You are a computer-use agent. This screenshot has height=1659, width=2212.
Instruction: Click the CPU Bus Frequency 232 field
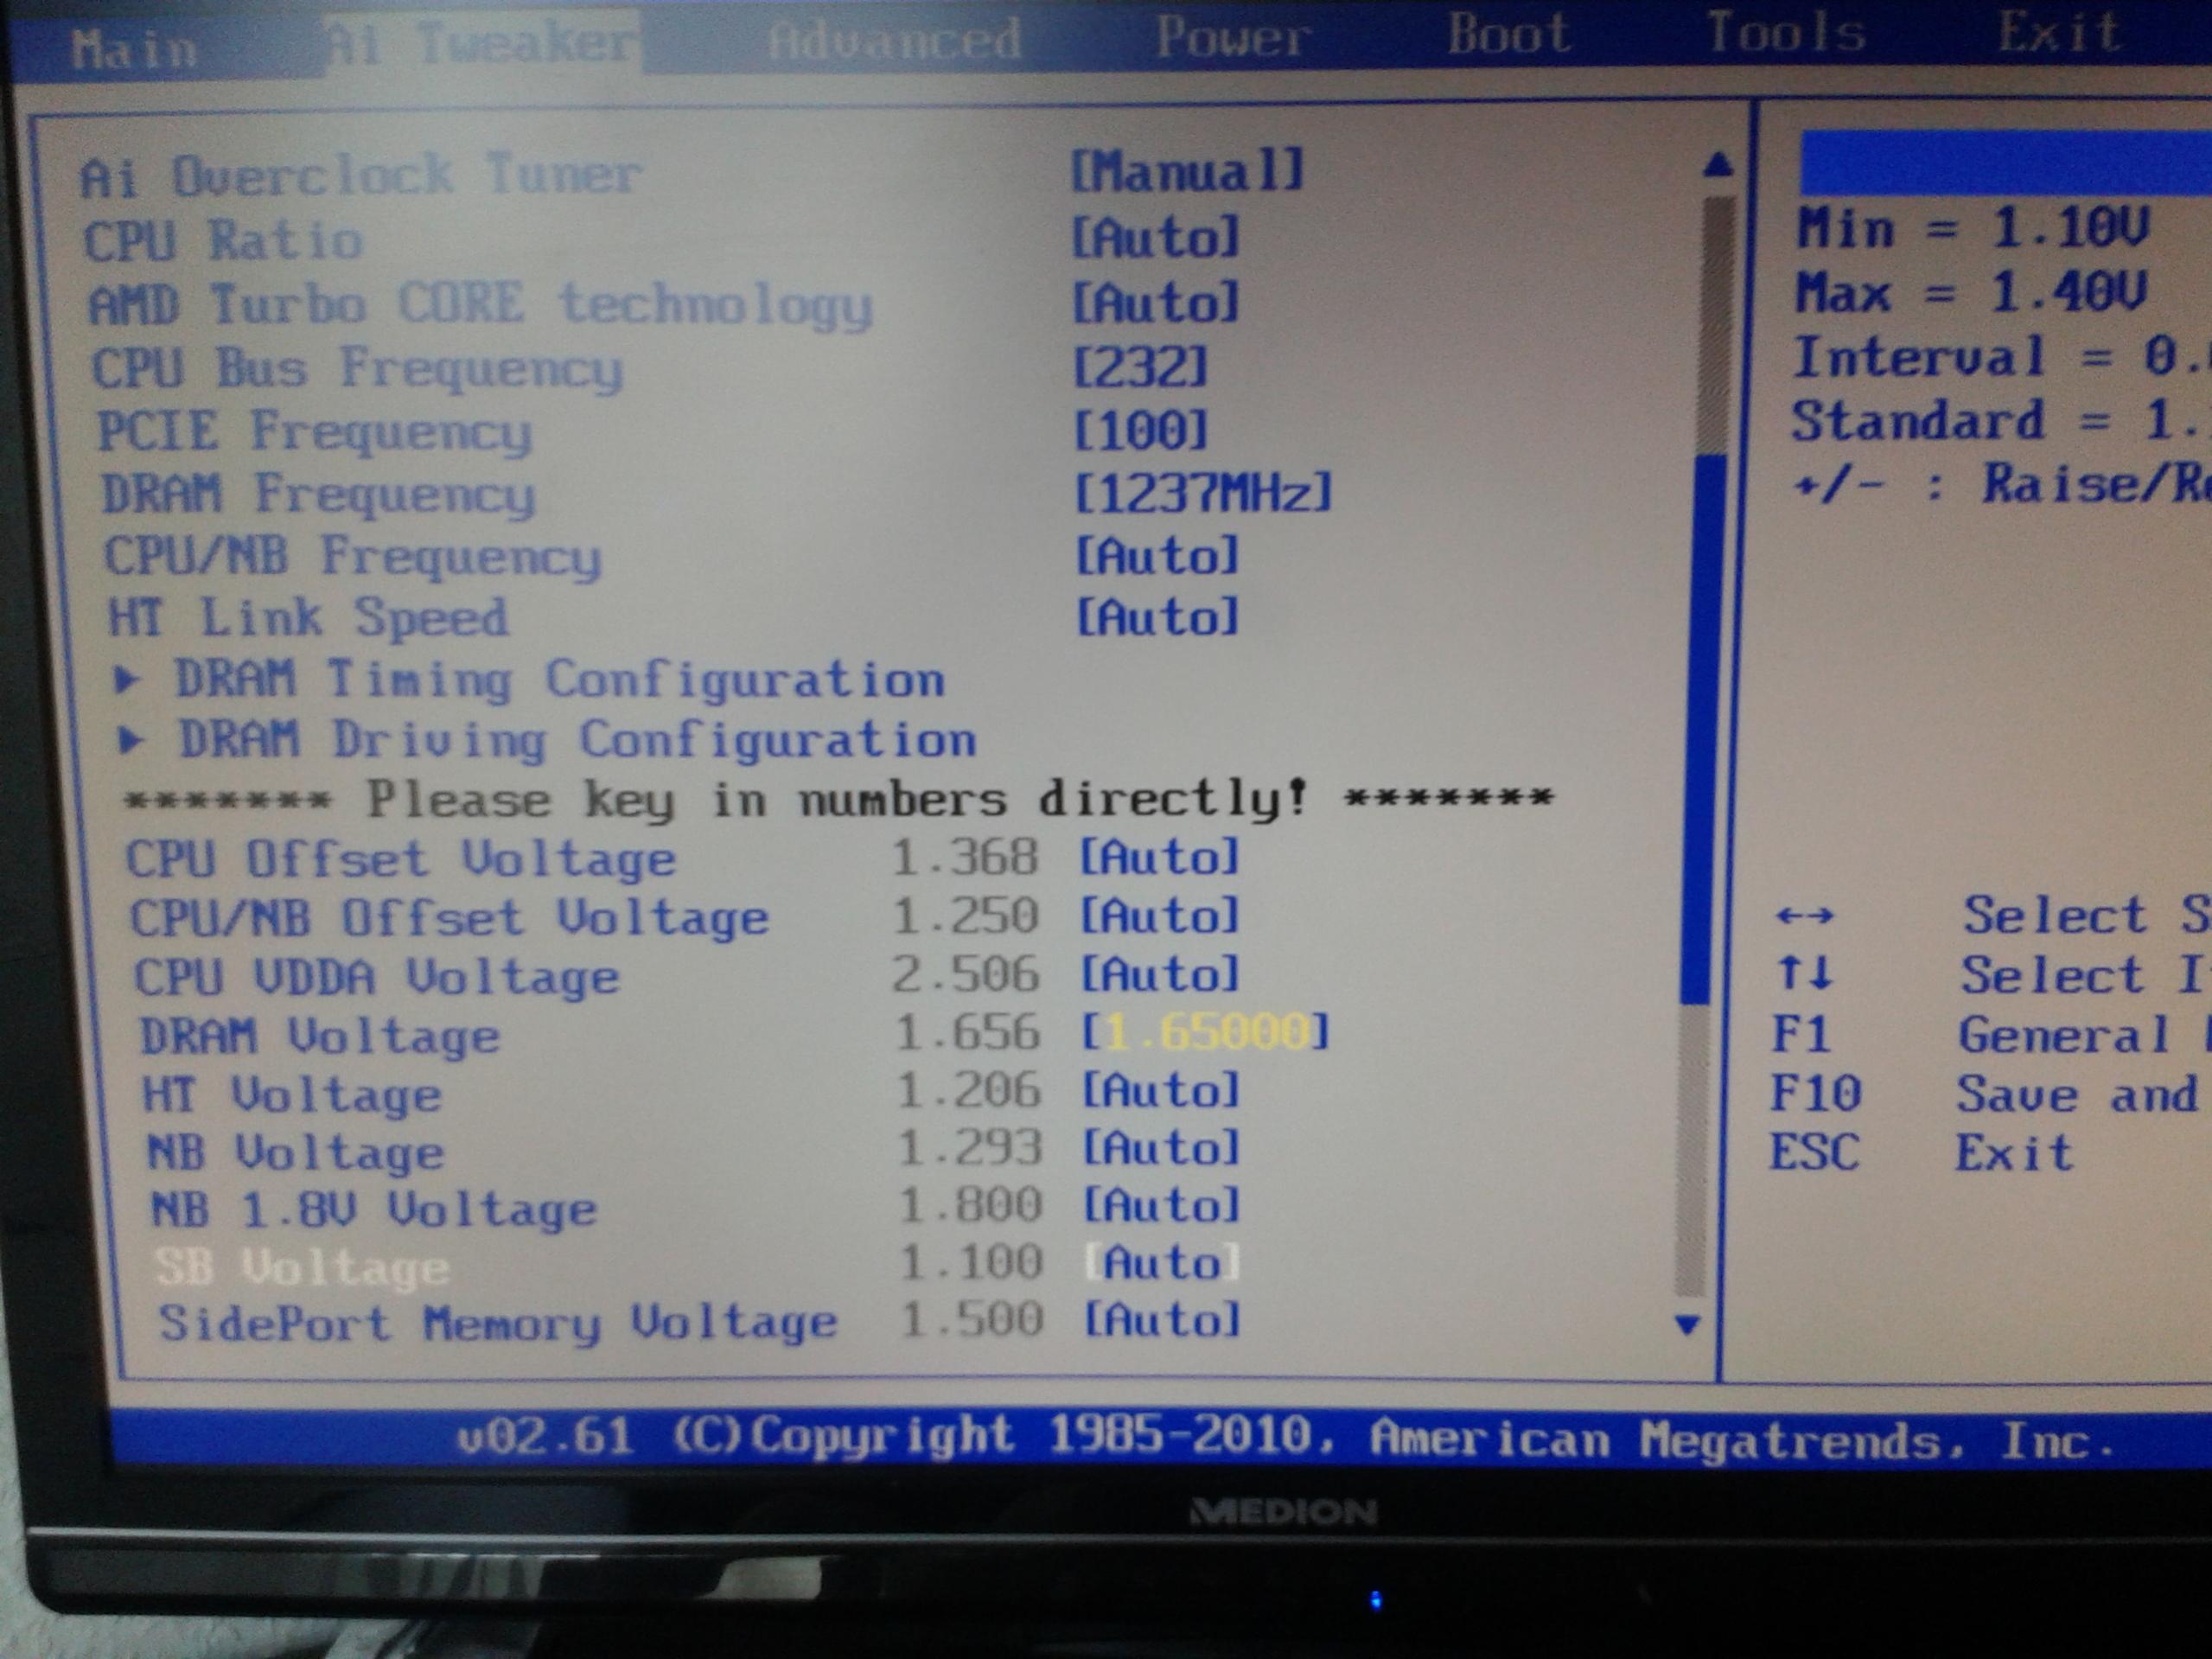coord(1140,367)
